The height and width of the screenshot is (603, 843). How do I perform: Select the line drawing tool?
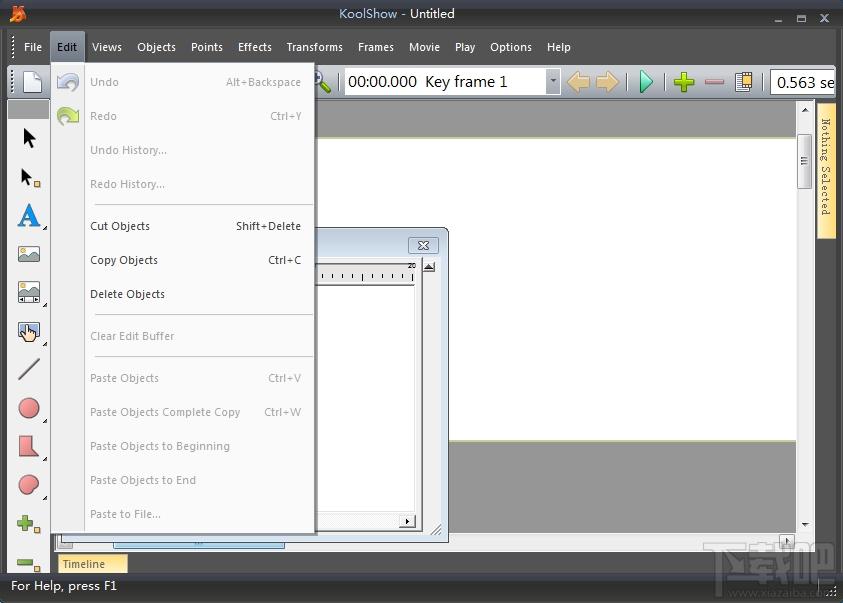[29, 369]
